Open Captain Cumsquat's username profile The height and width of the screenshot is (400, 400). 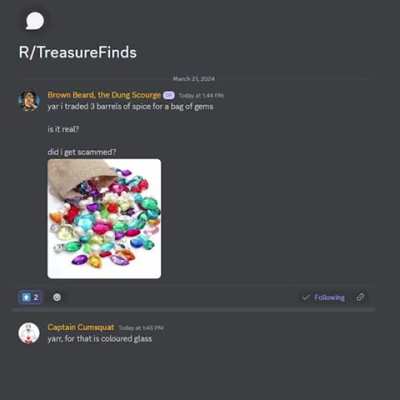81,327
